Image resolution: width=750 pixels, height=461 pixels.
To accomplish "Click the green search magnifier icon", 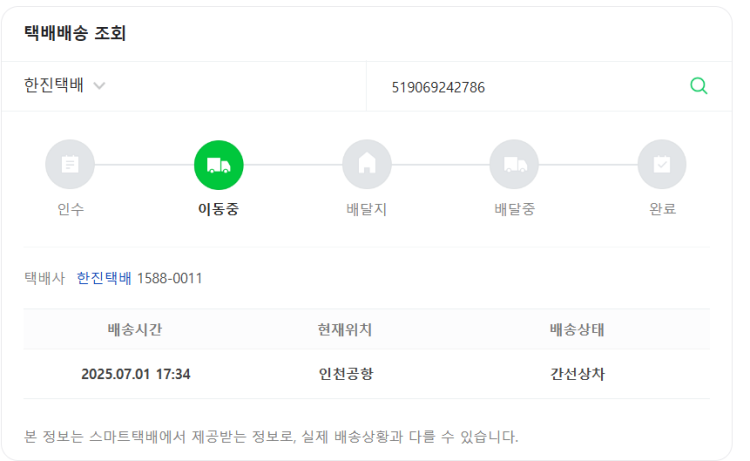I will point(698,86).
